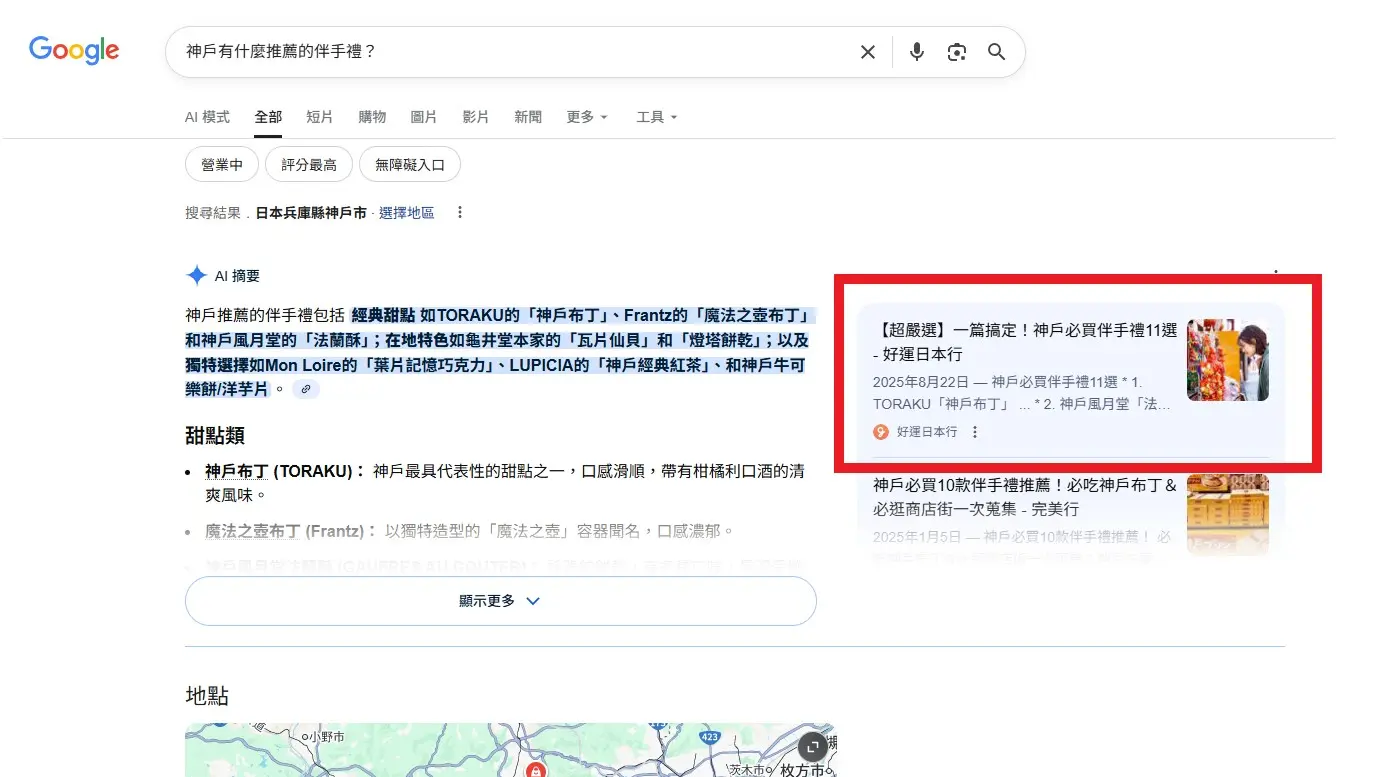This screenshot has width=1381, height=777.
Task: Switch to the 新聞 tab
Action: [x=528, y=117]
